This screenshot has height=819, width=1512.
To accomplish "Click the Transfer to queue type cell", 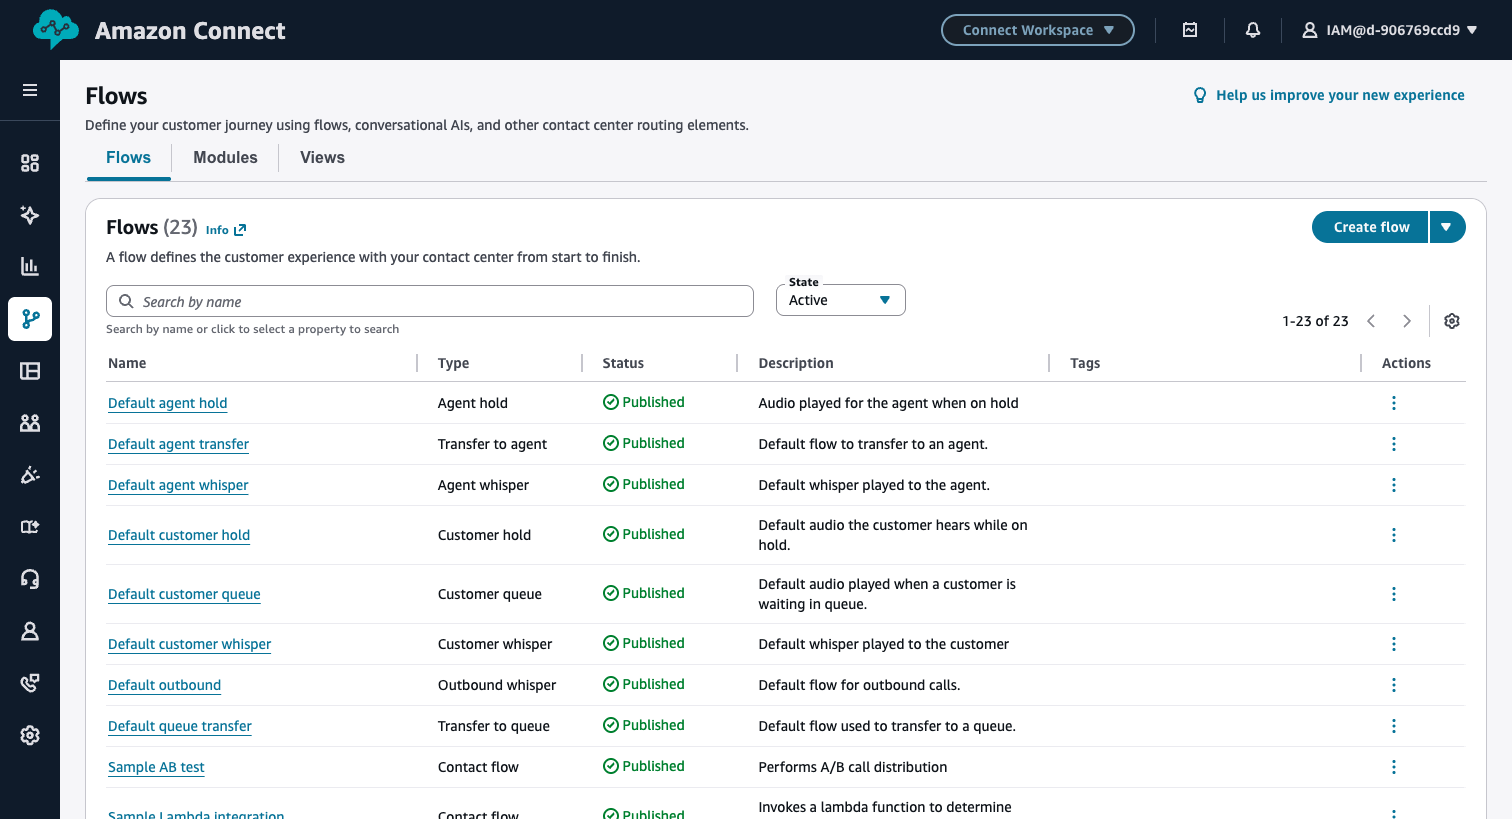I will (494, 726).
